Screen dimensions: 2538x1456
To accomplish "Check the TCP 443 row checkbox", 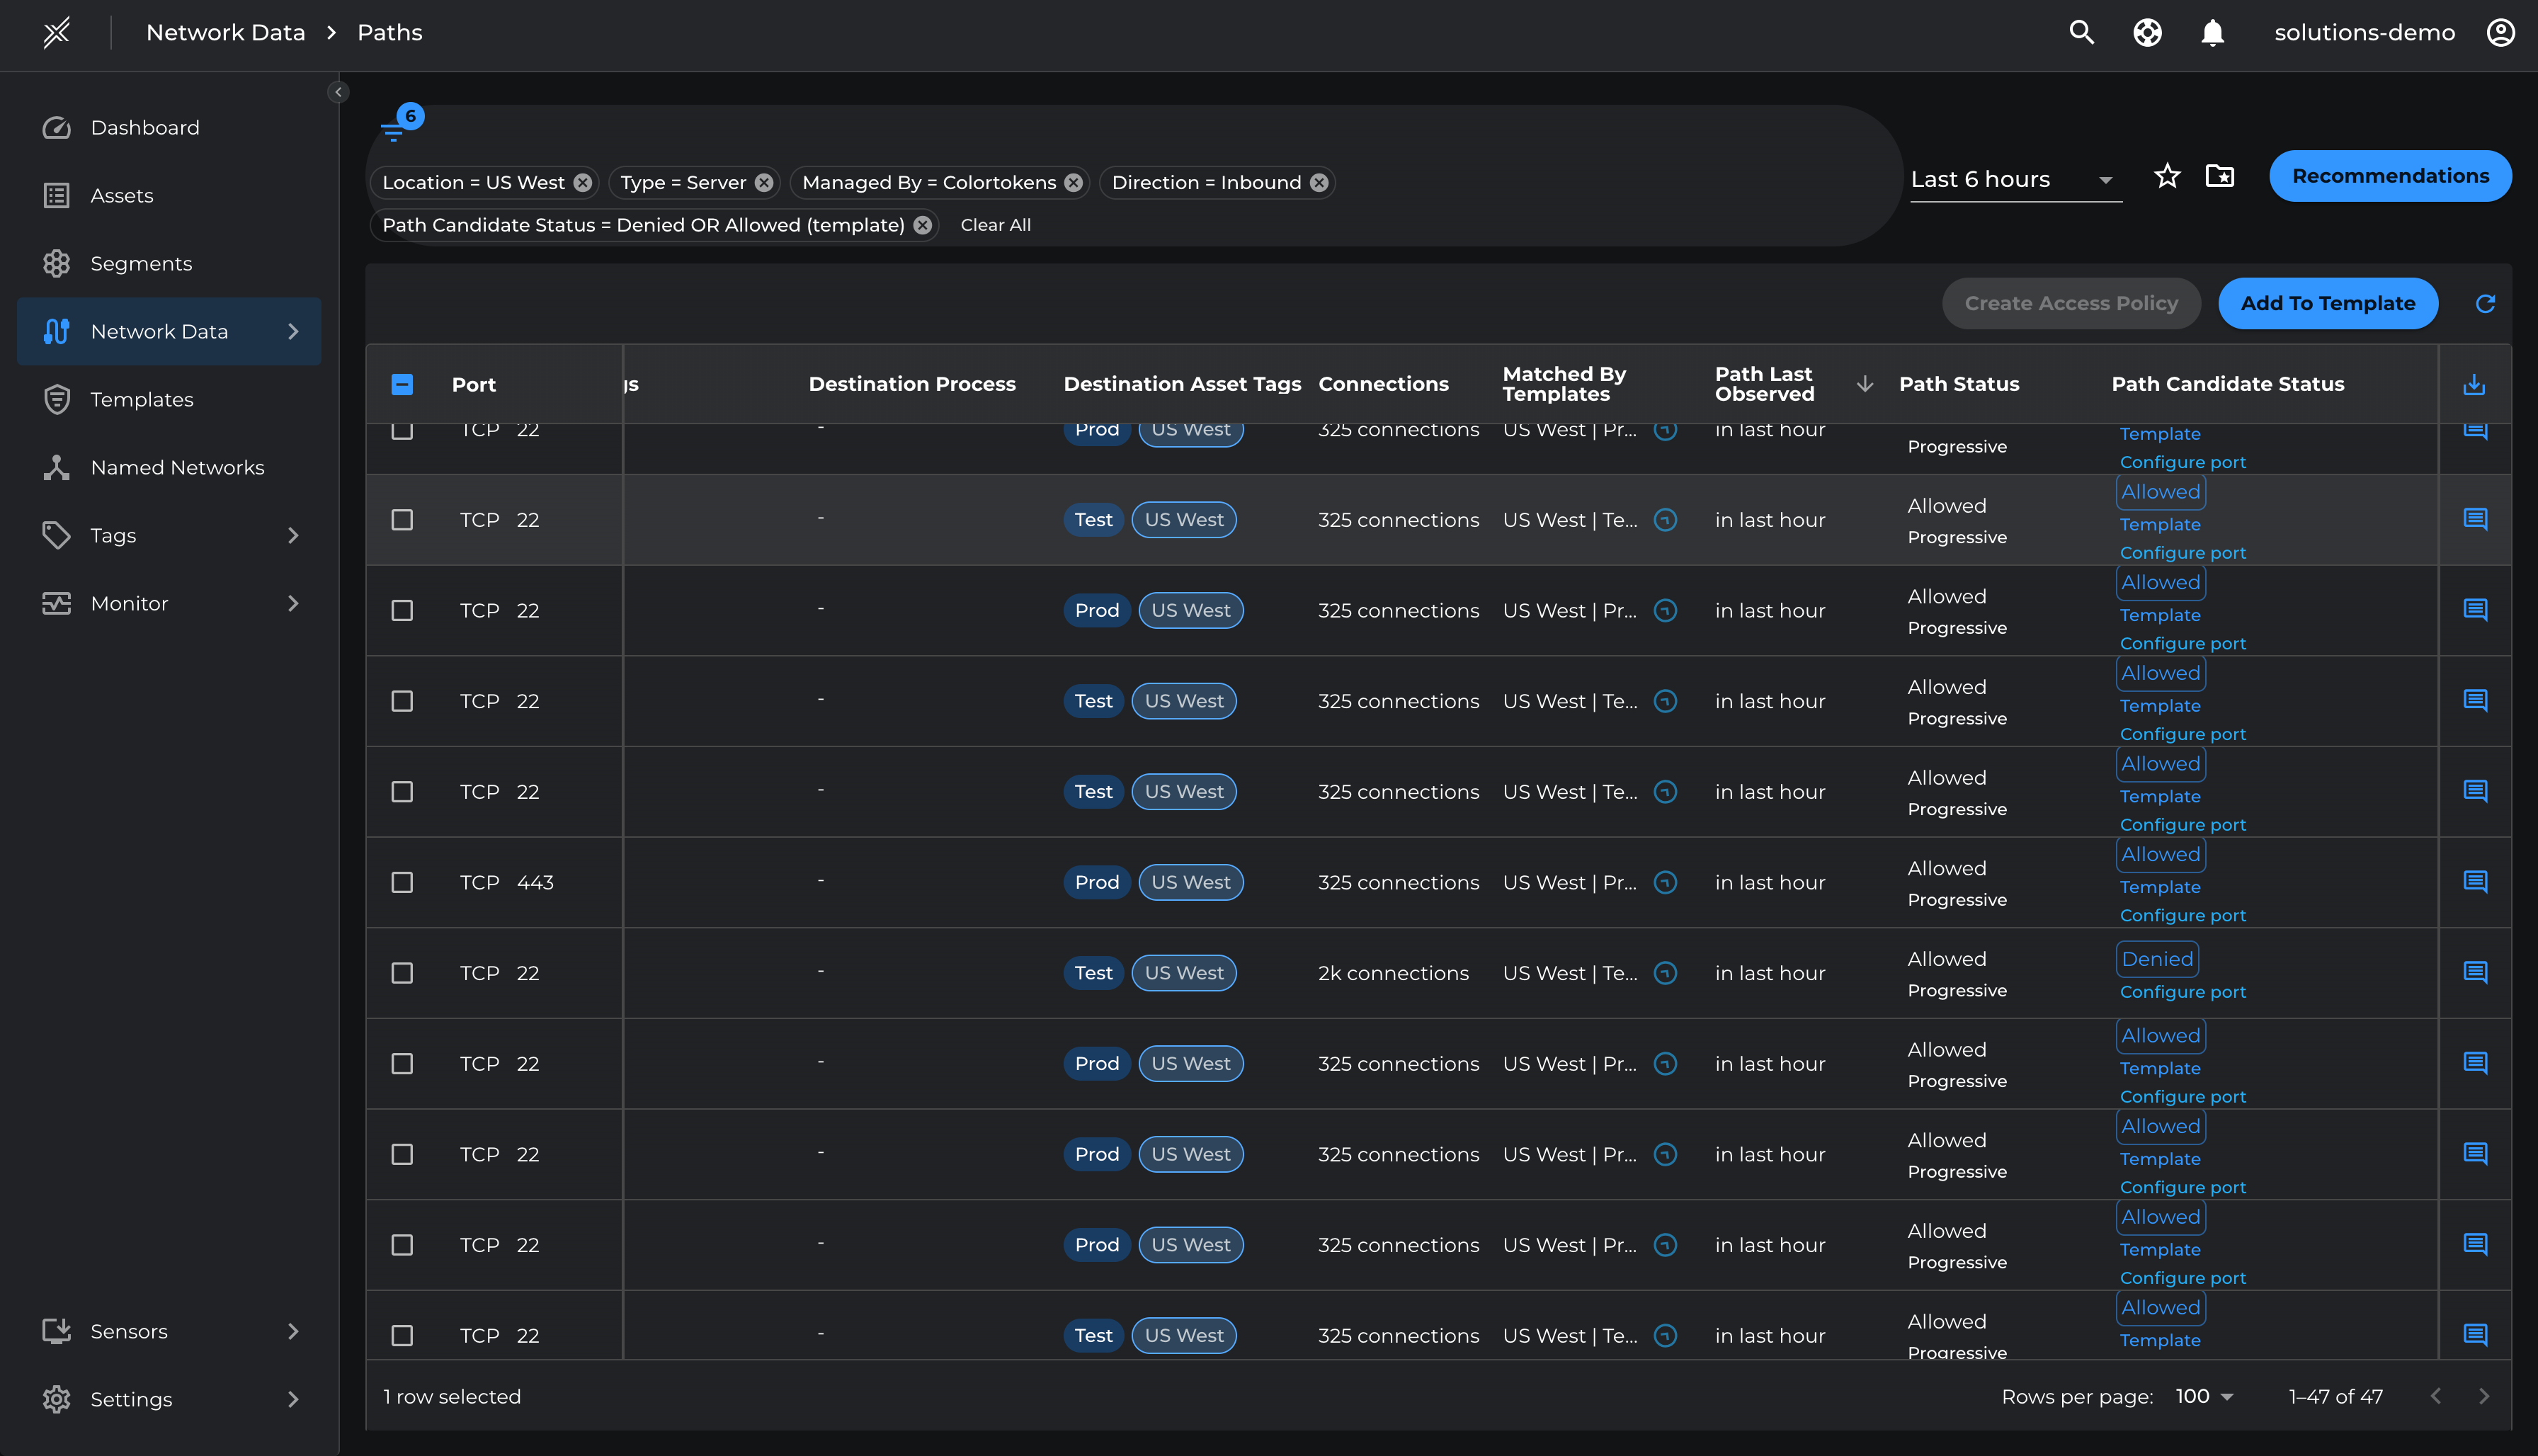I will point(402,882).
